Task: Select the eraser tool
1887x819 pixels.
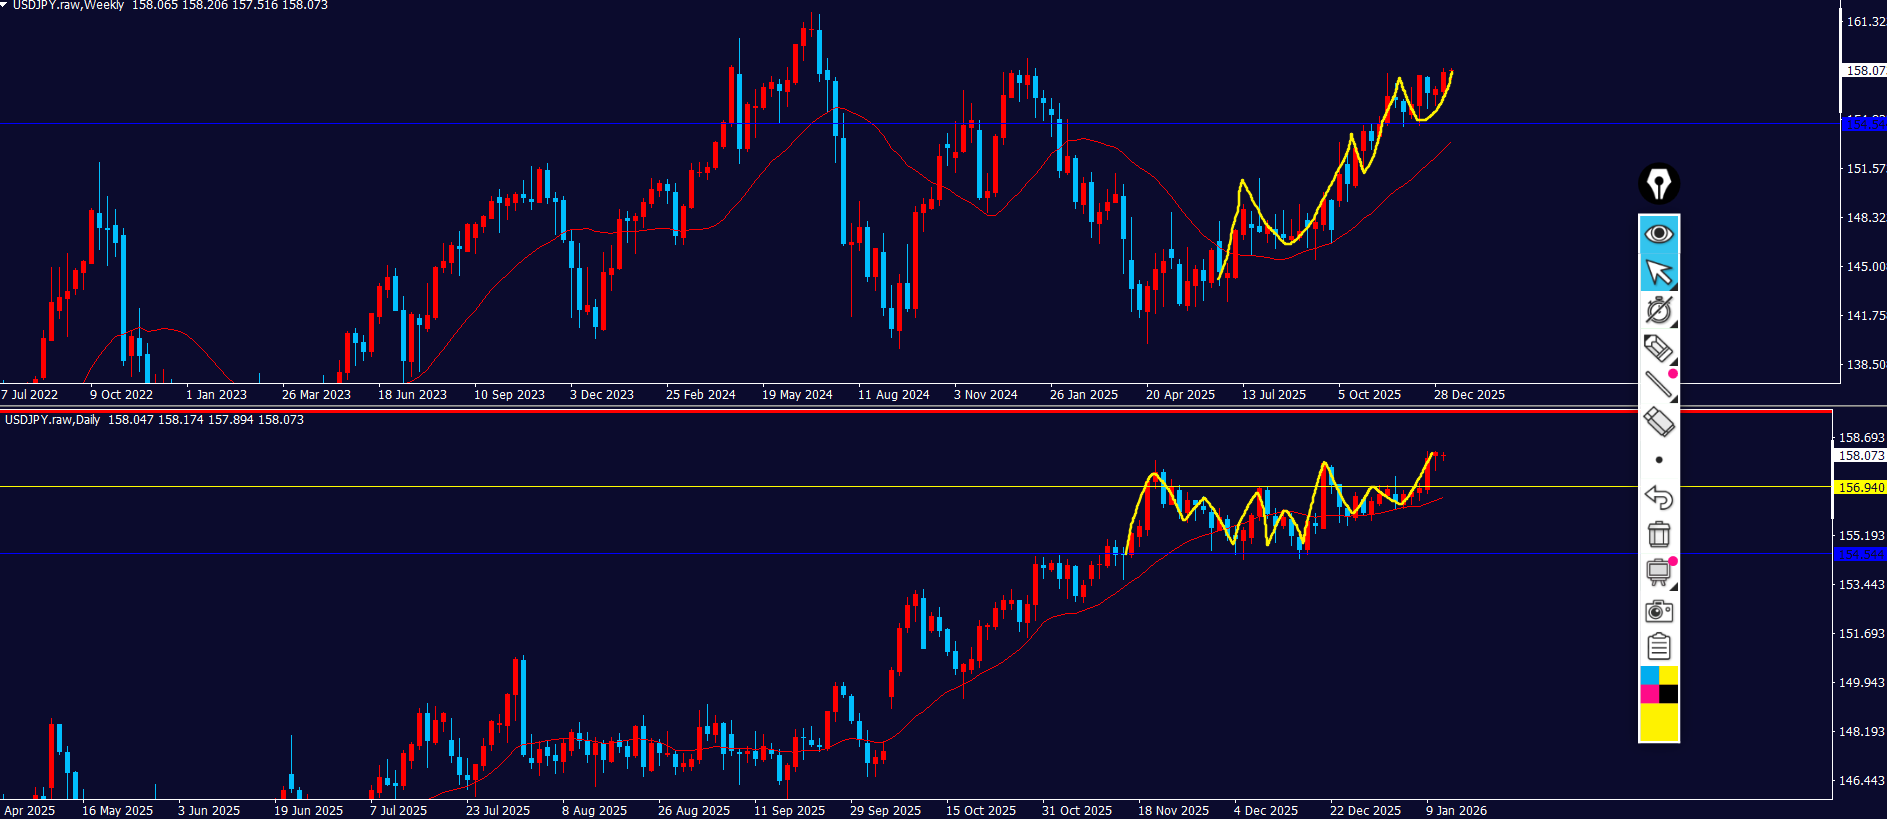Action: [1659, 422]
